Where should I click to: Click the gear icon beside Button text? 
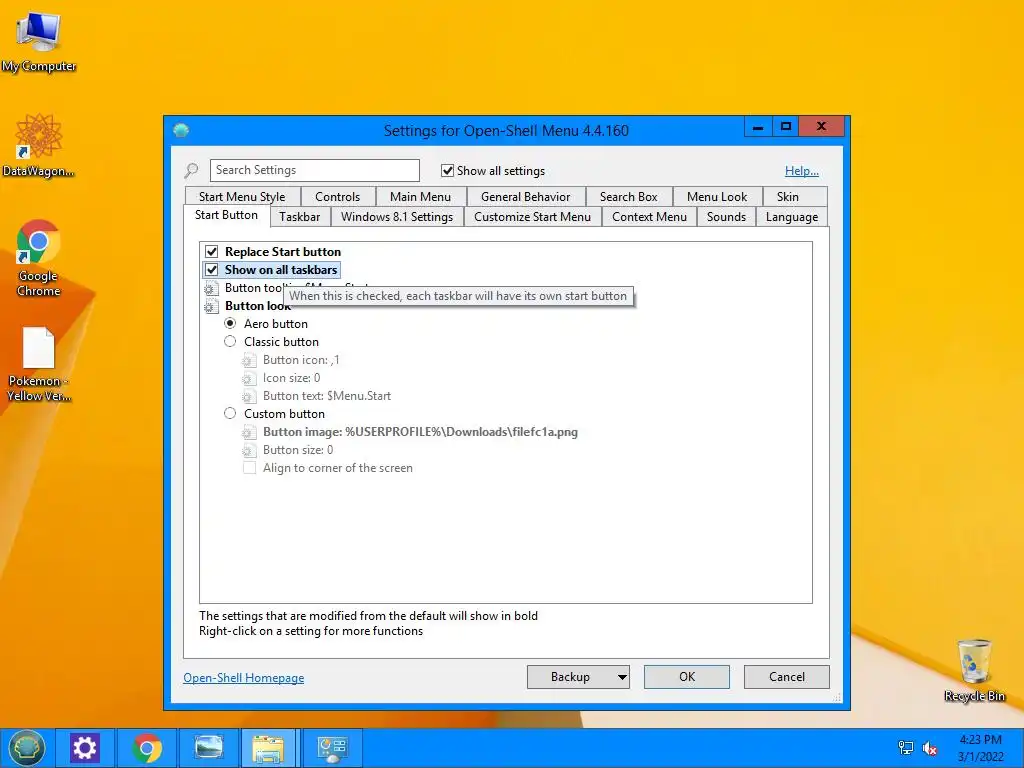249,396
